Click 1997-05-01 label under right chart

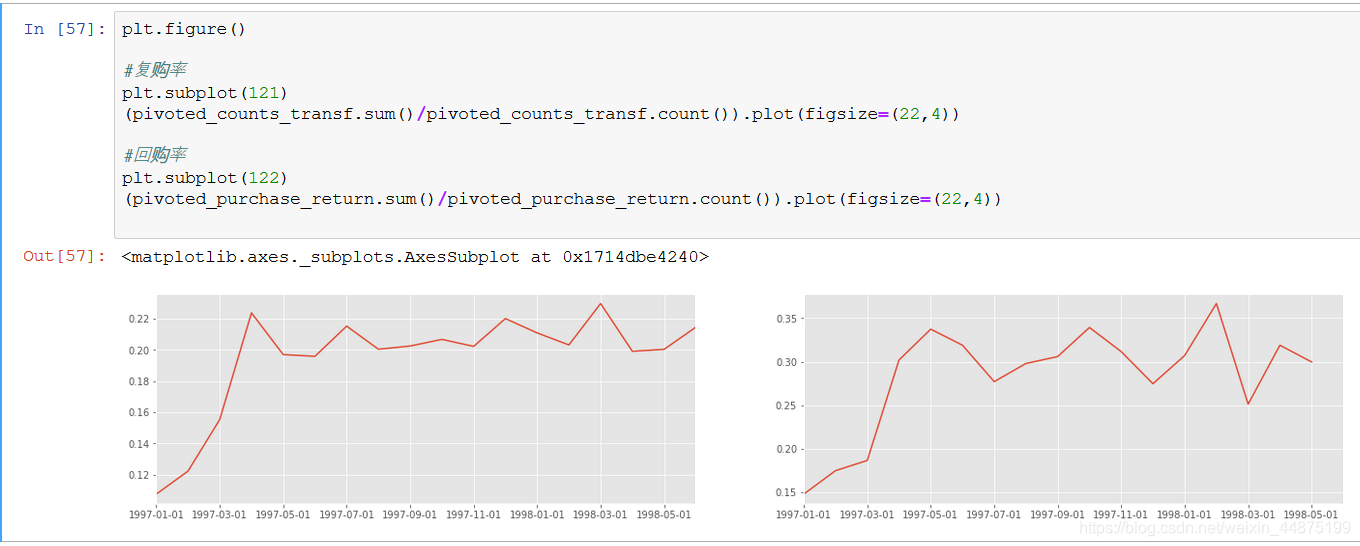[x=931, y=515]
